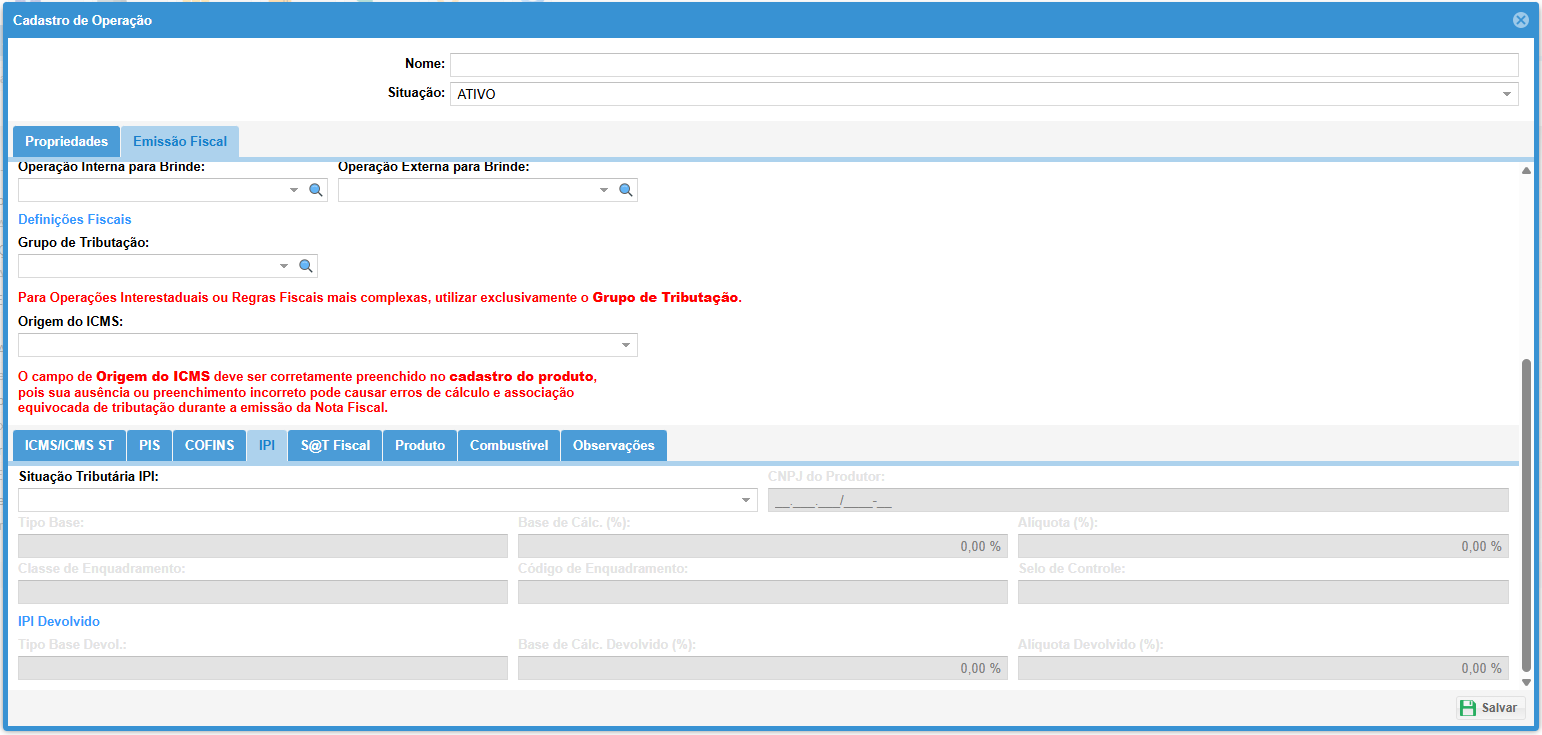The height and width of the screenshot is (735, 1542).
Task: Close the Cadastro de Operação dialog
Action: (x=1520, y=20)
